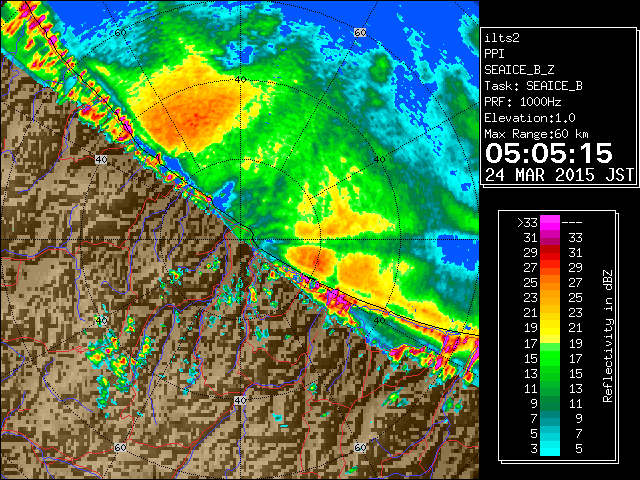
Task: Select the 'Elevation:1.0' text
Action: coord(530,118)
